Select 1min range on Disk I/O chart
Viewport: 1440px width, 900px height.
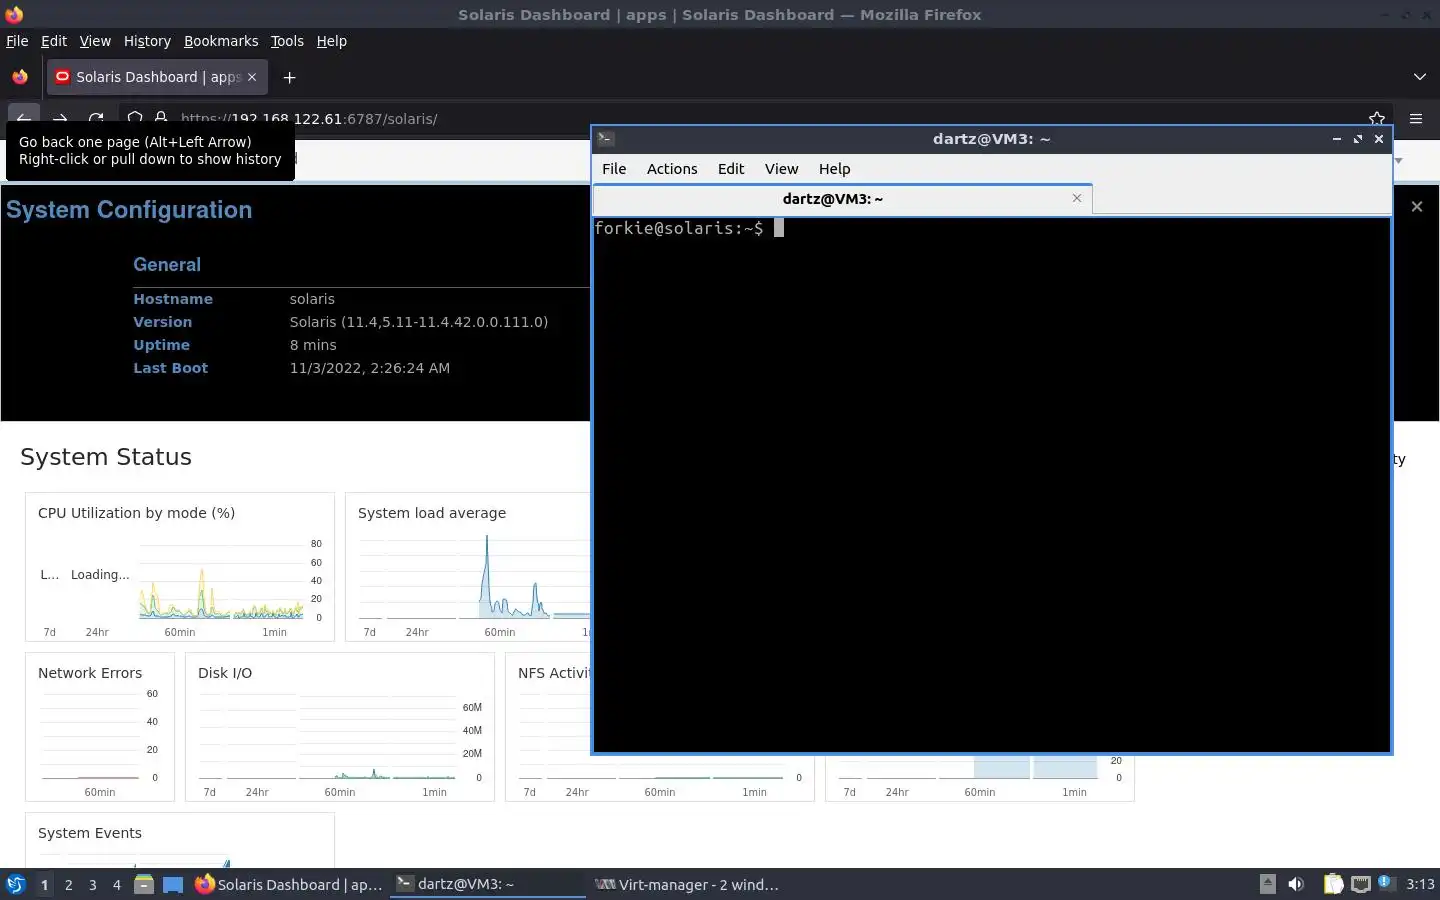coord(434,792)
